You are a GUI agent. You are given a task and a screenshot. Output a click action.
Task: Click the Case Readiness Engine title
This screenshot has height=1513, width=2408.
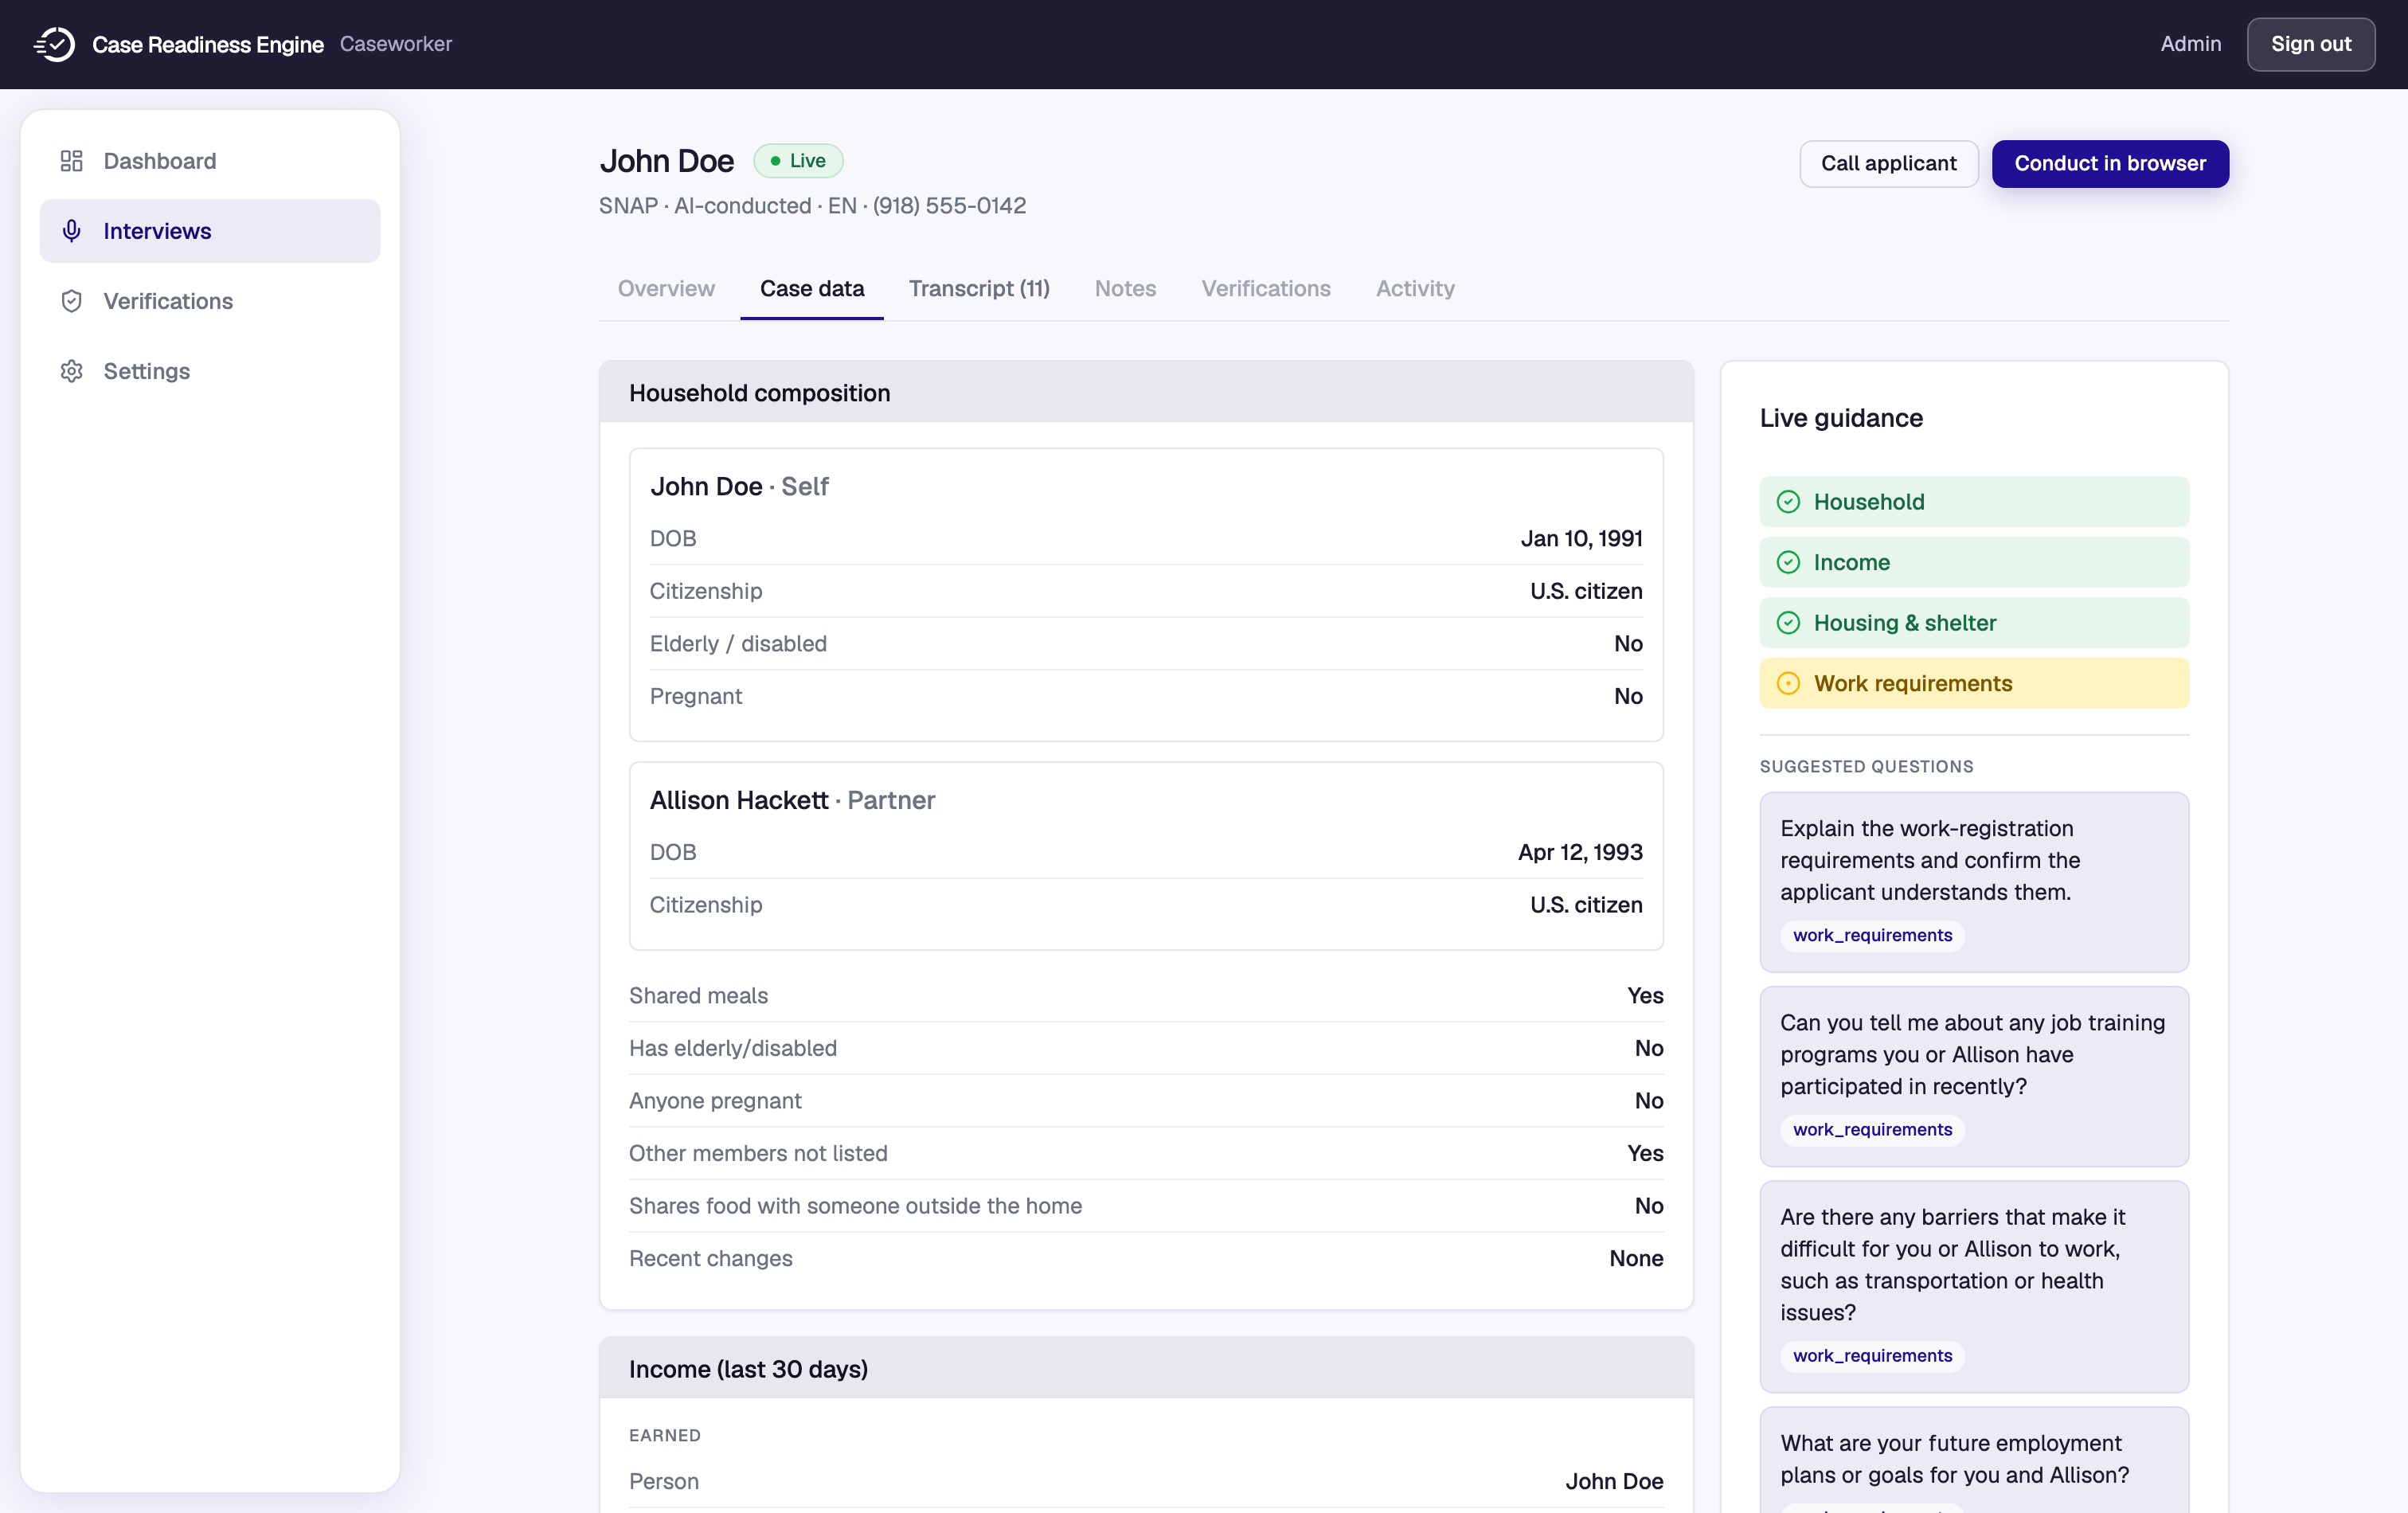[208, 44]
